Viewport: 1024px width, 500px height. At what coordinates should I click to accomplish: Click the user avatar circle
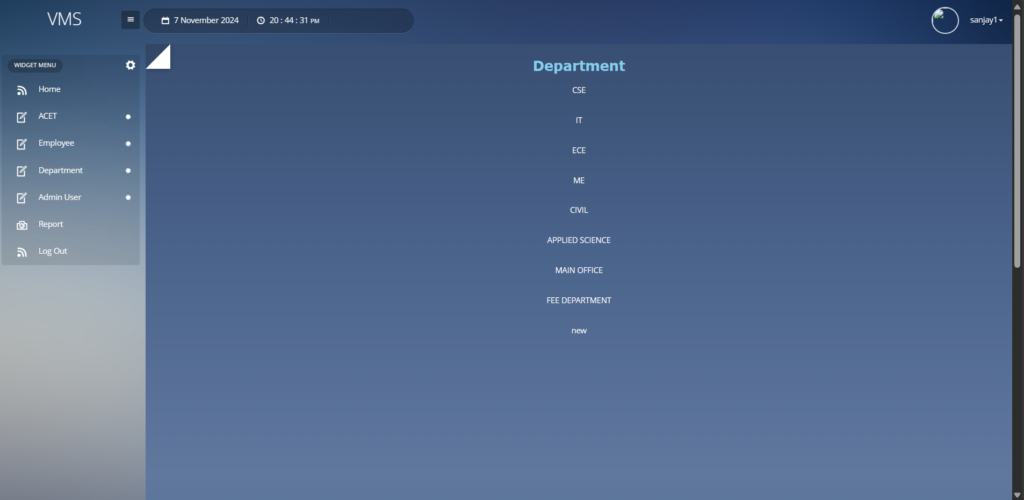tap(944, 20)
